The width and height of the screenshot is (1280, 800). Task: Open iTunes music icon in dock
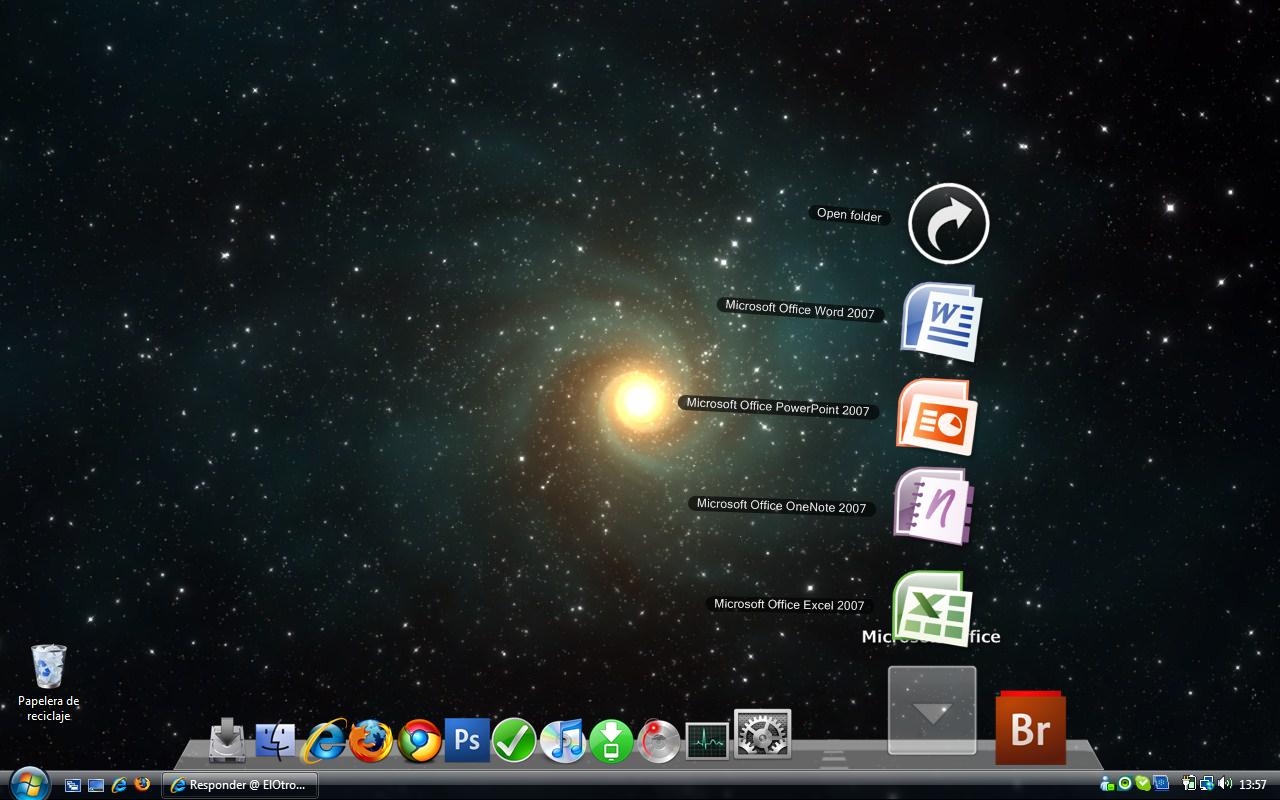point(563,741)
